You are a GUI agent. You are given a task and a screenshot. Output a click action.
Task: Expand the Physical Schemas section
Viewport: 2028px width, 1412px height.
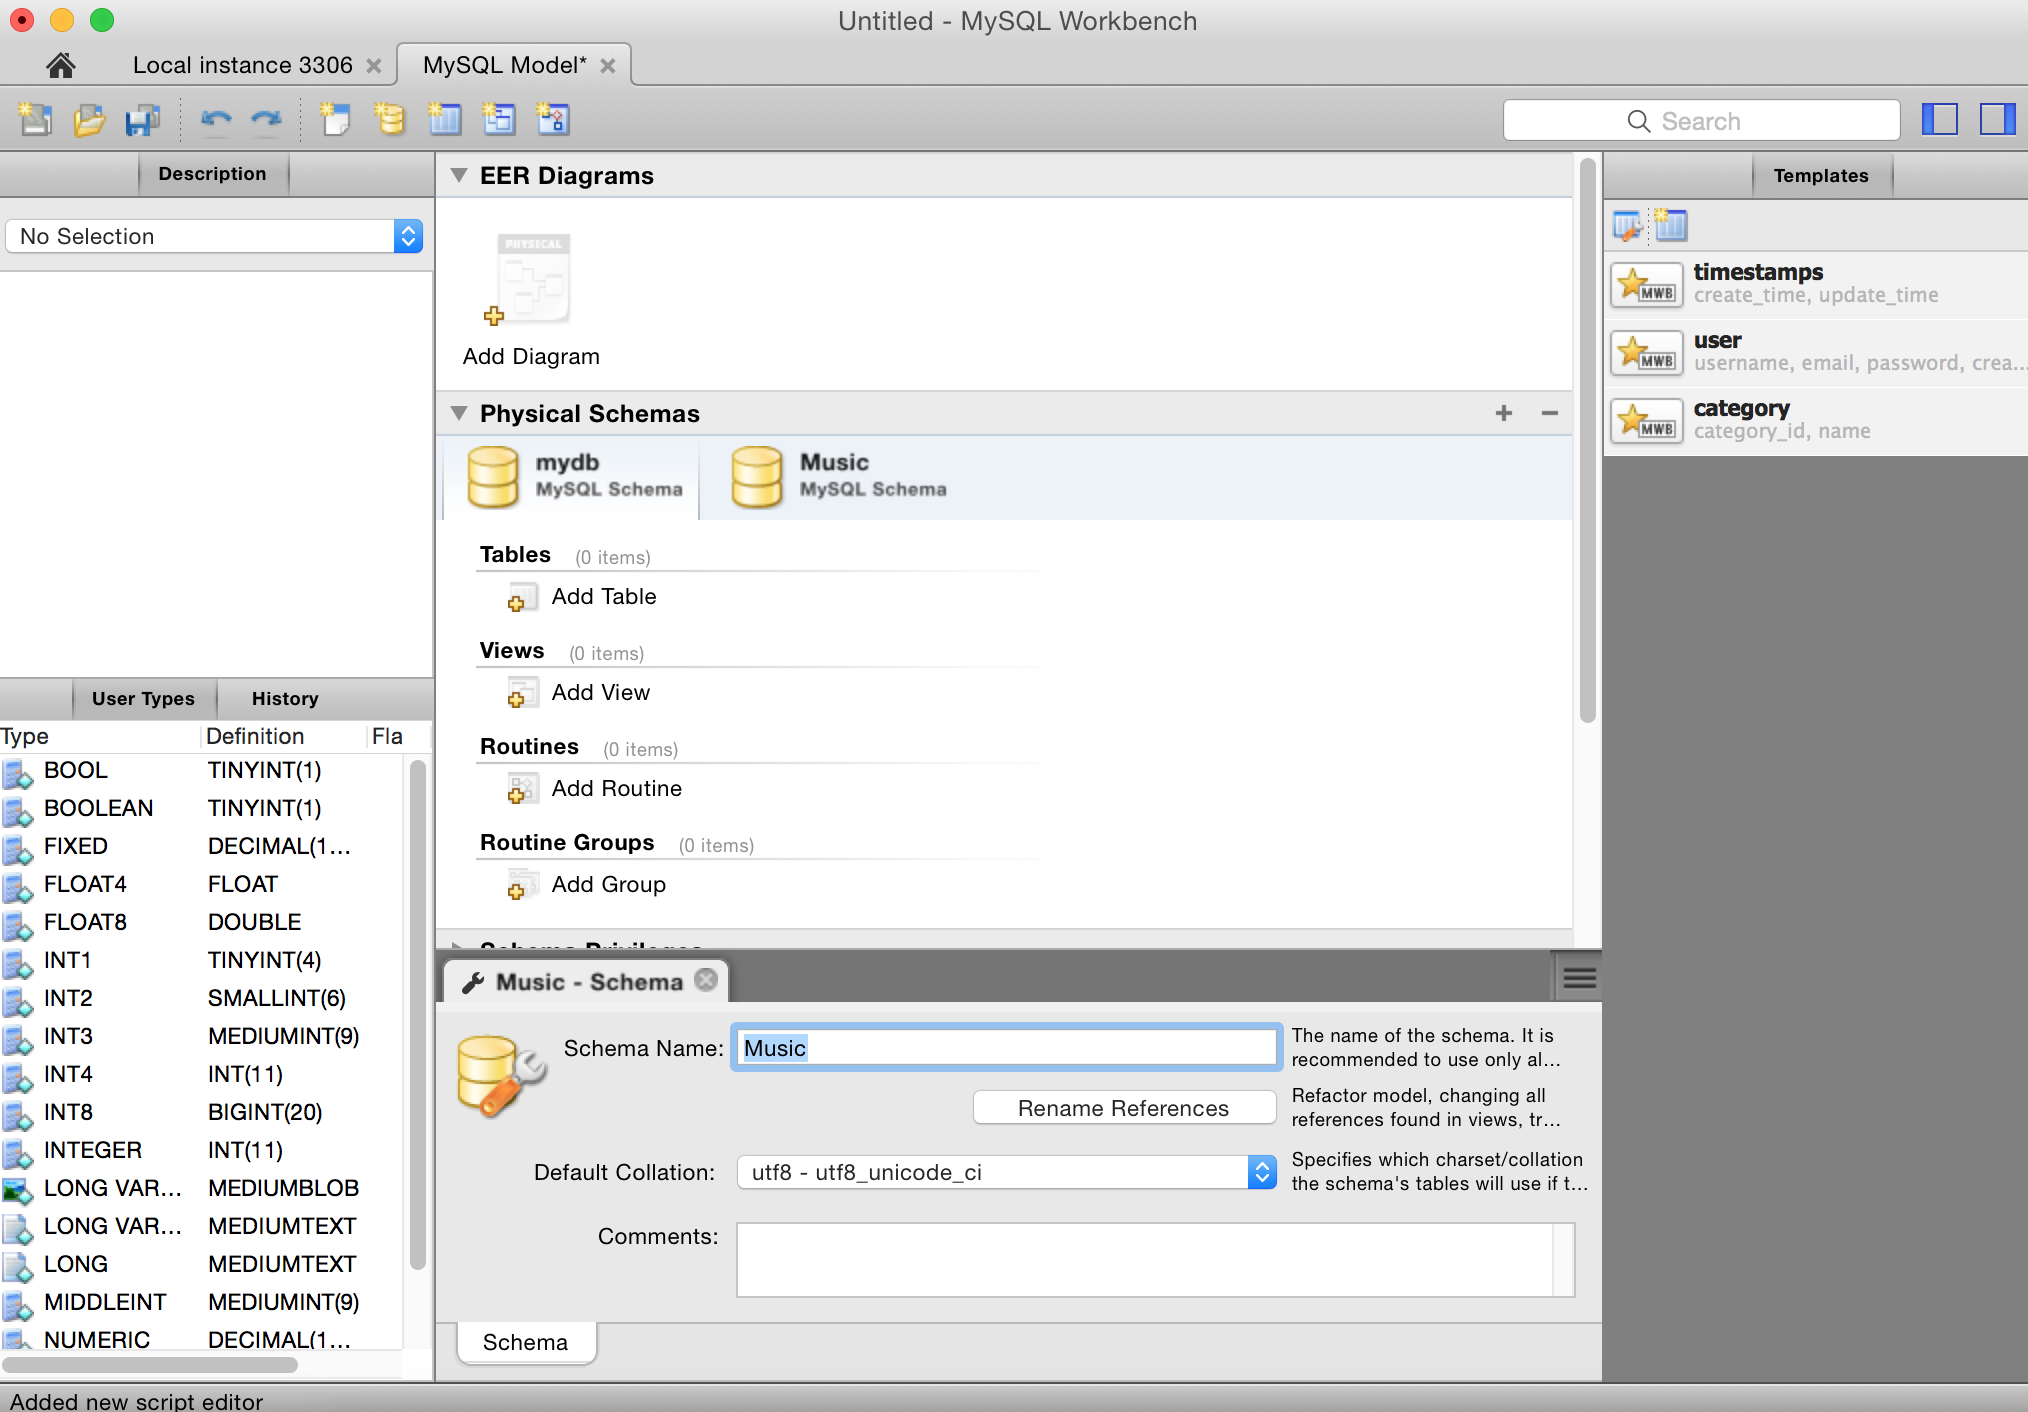coord(461,412)
